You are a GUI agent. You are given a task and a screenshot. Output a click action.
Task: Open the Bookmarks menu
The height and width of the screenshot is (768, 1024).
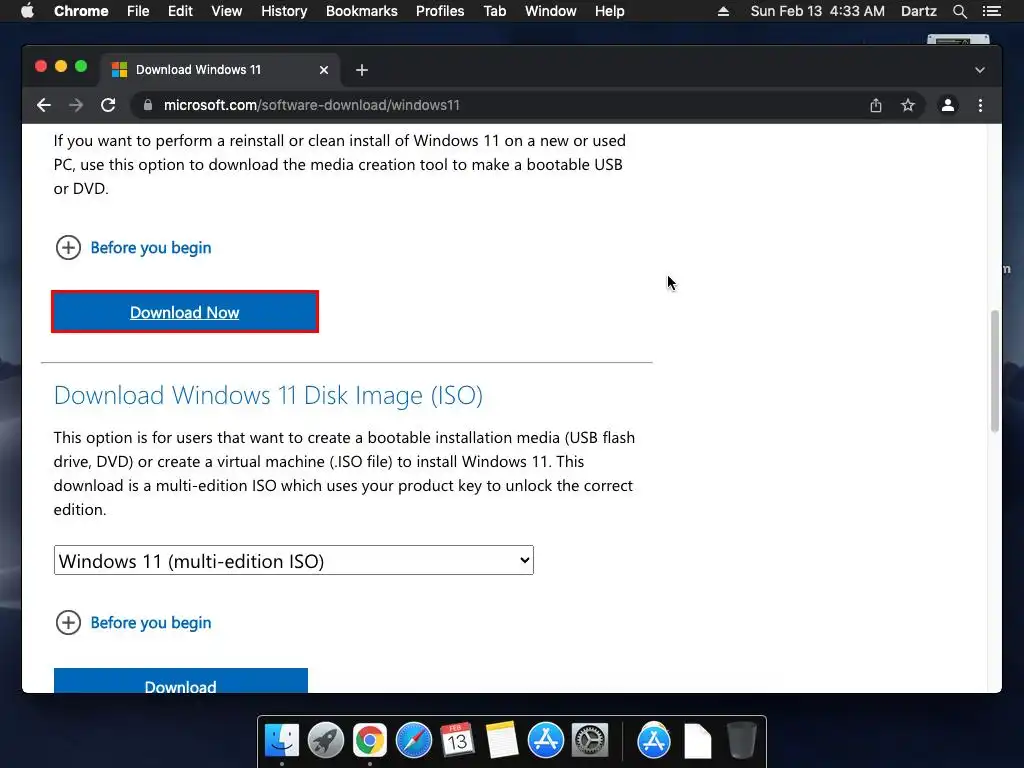tap(362, 11)
